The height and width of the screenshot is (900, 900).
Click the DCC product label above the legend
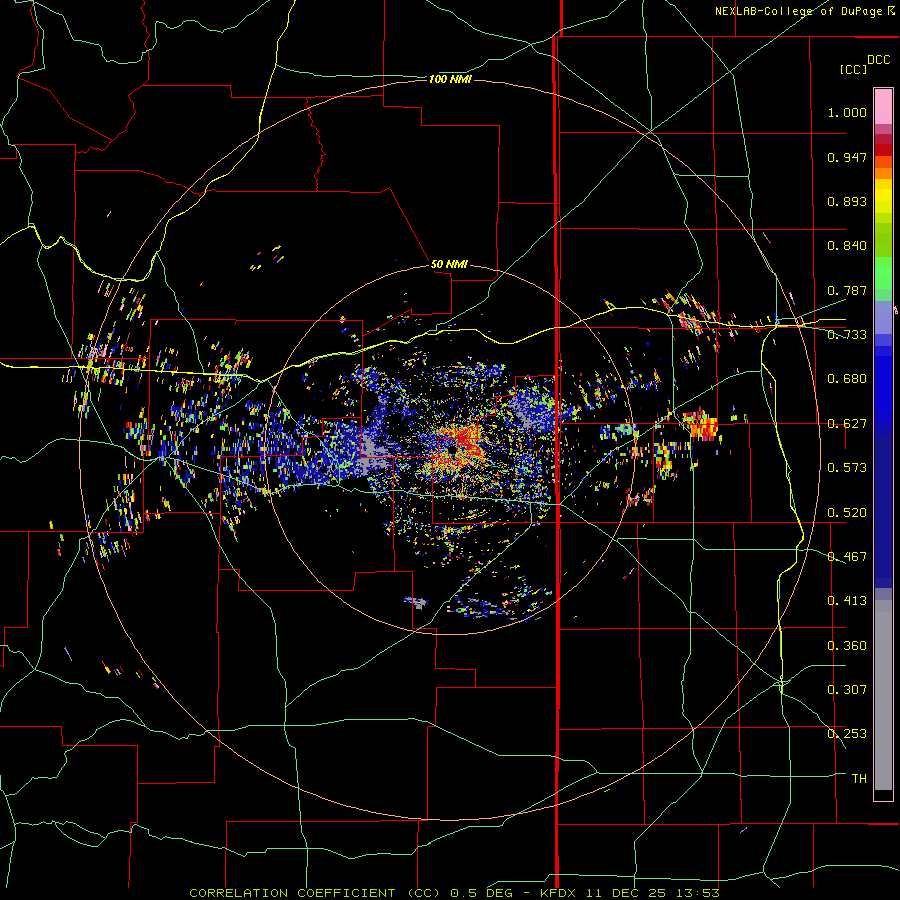tap(878, 60)
